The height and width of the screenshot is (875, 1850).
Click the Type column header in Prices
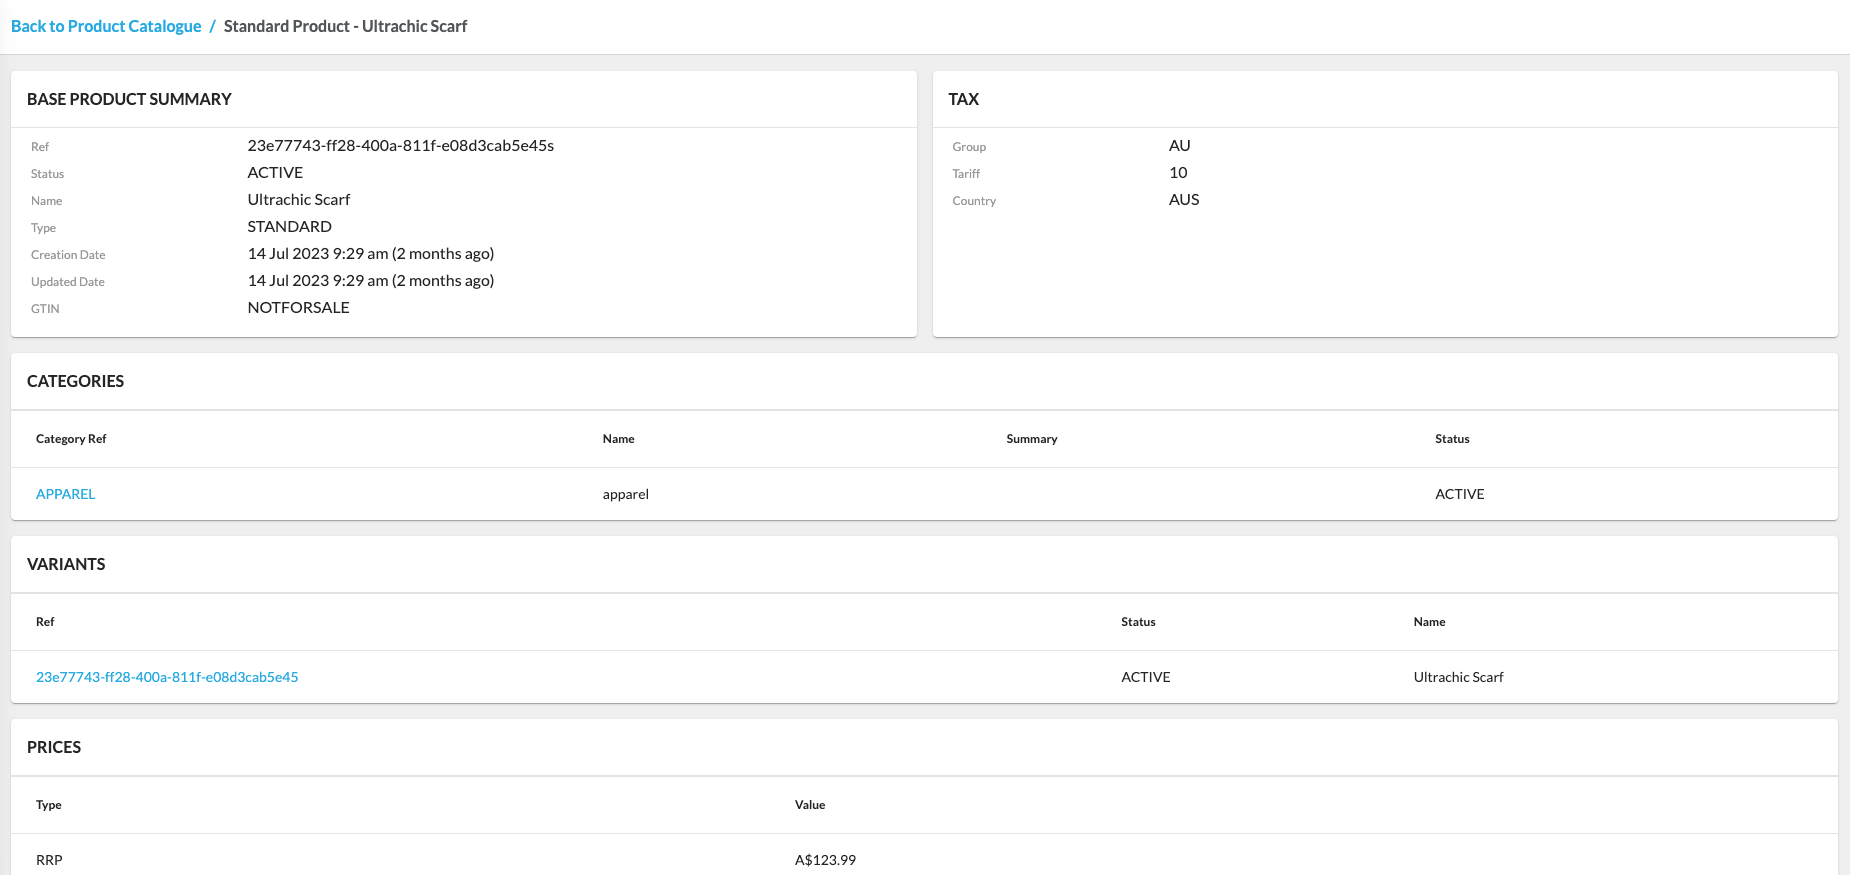[x=49, y=805]
